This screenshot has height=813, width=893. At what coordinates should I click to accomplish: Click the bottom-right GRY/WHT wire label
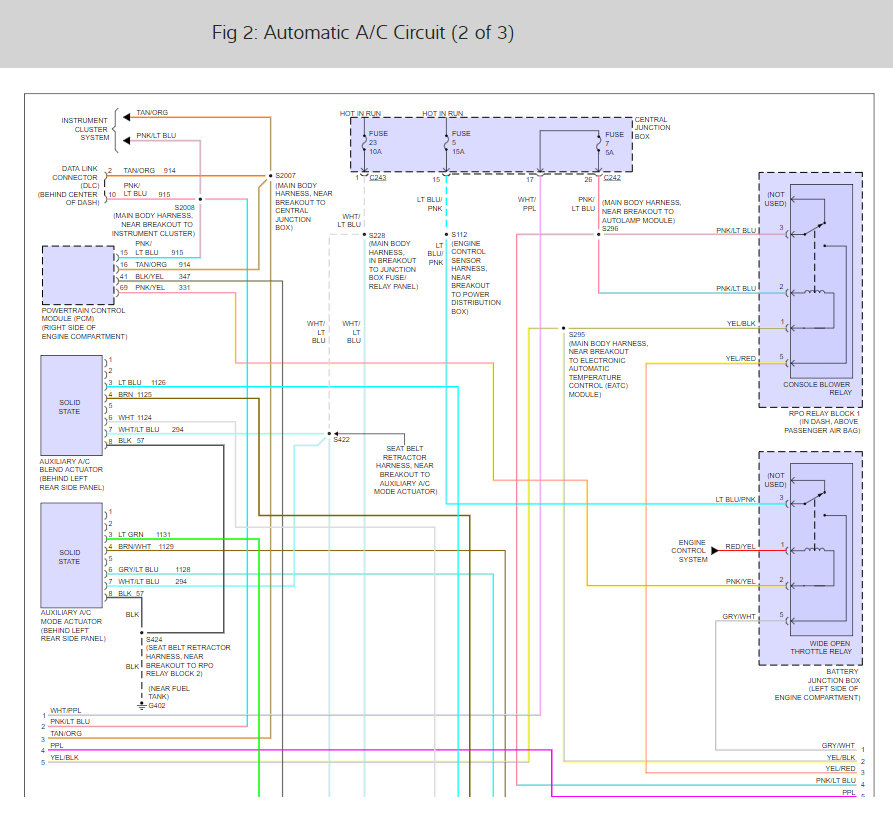(x=838, y=746)
